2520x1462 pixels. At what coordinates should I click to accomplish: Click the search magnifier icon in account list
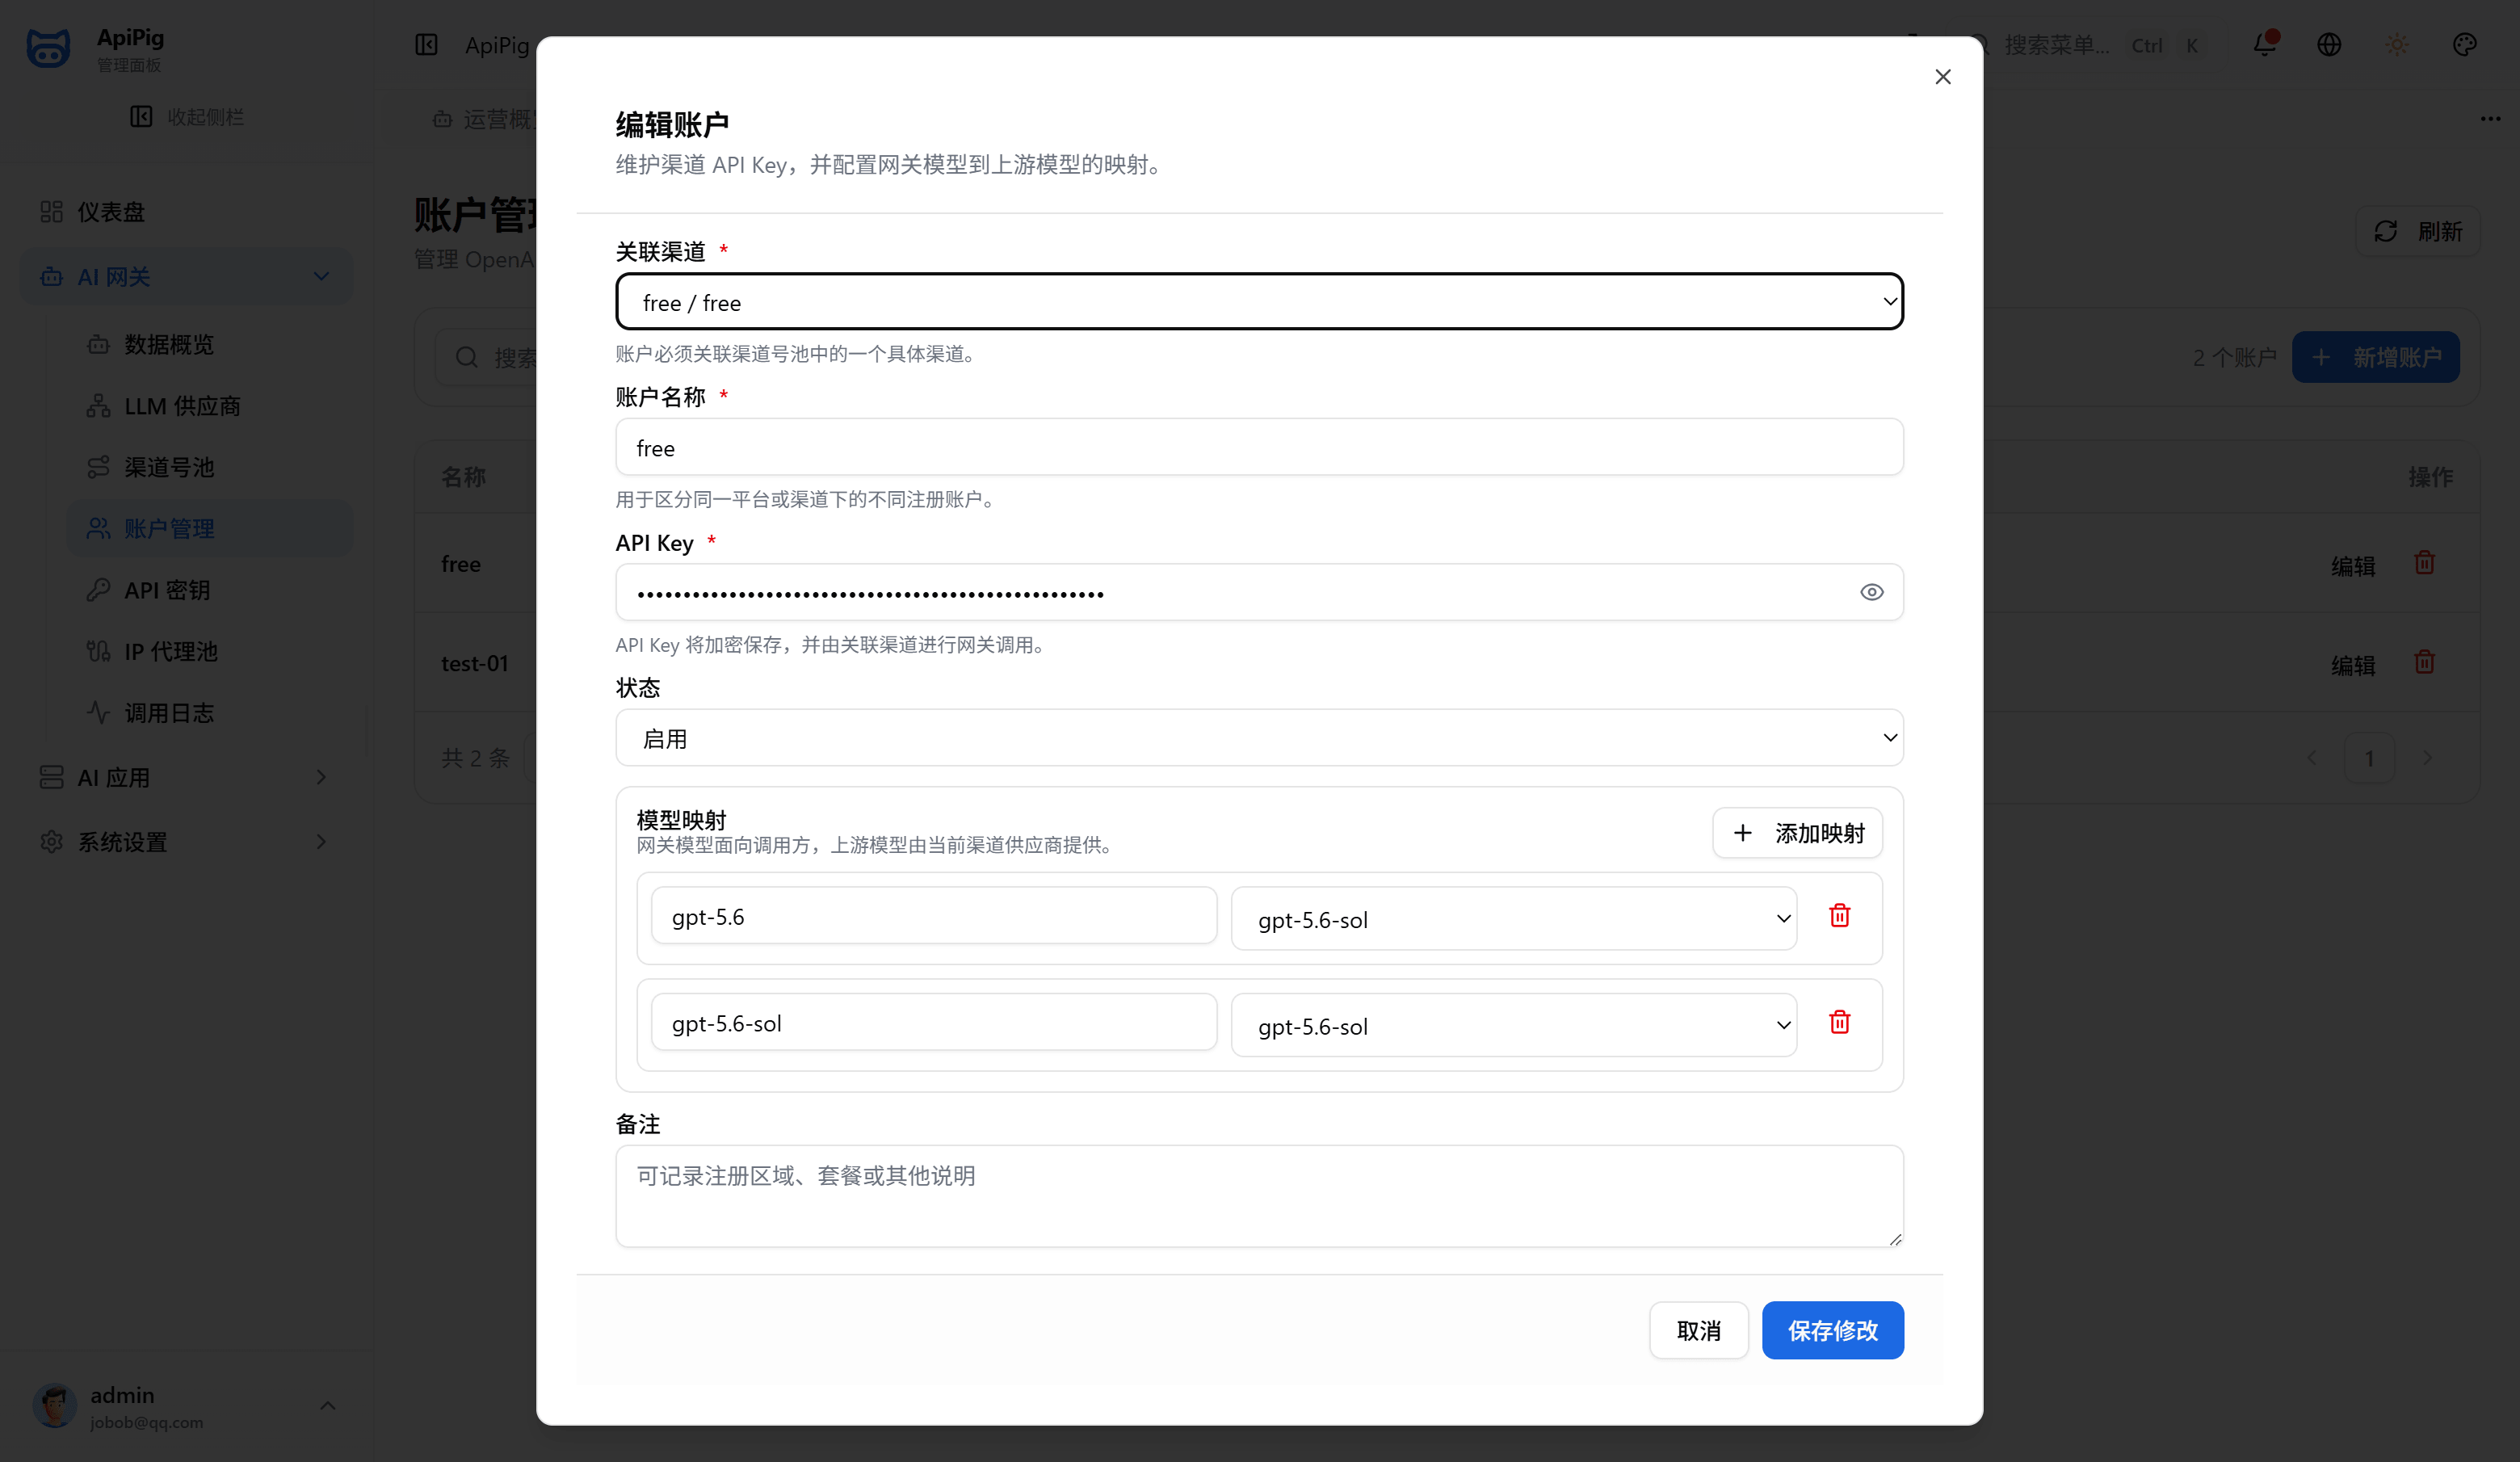[x=467, y=357]
